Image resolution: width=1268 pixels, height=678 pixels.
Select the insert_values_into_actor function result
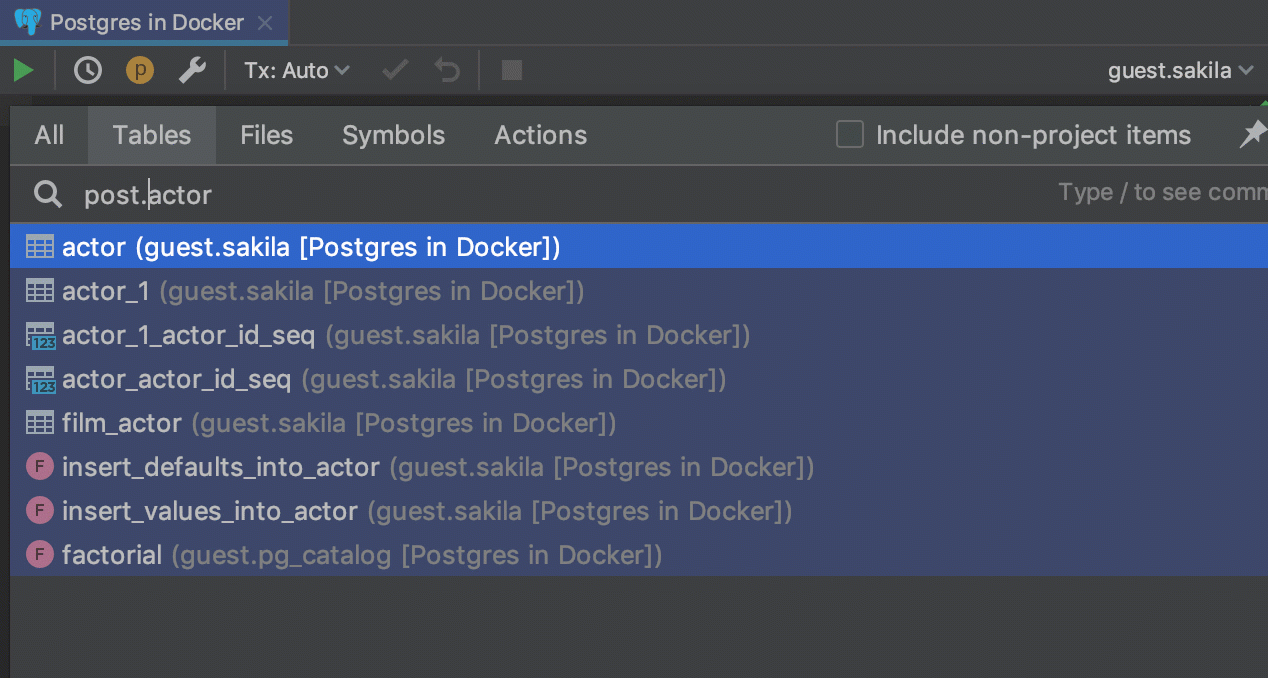coord(210,511)
